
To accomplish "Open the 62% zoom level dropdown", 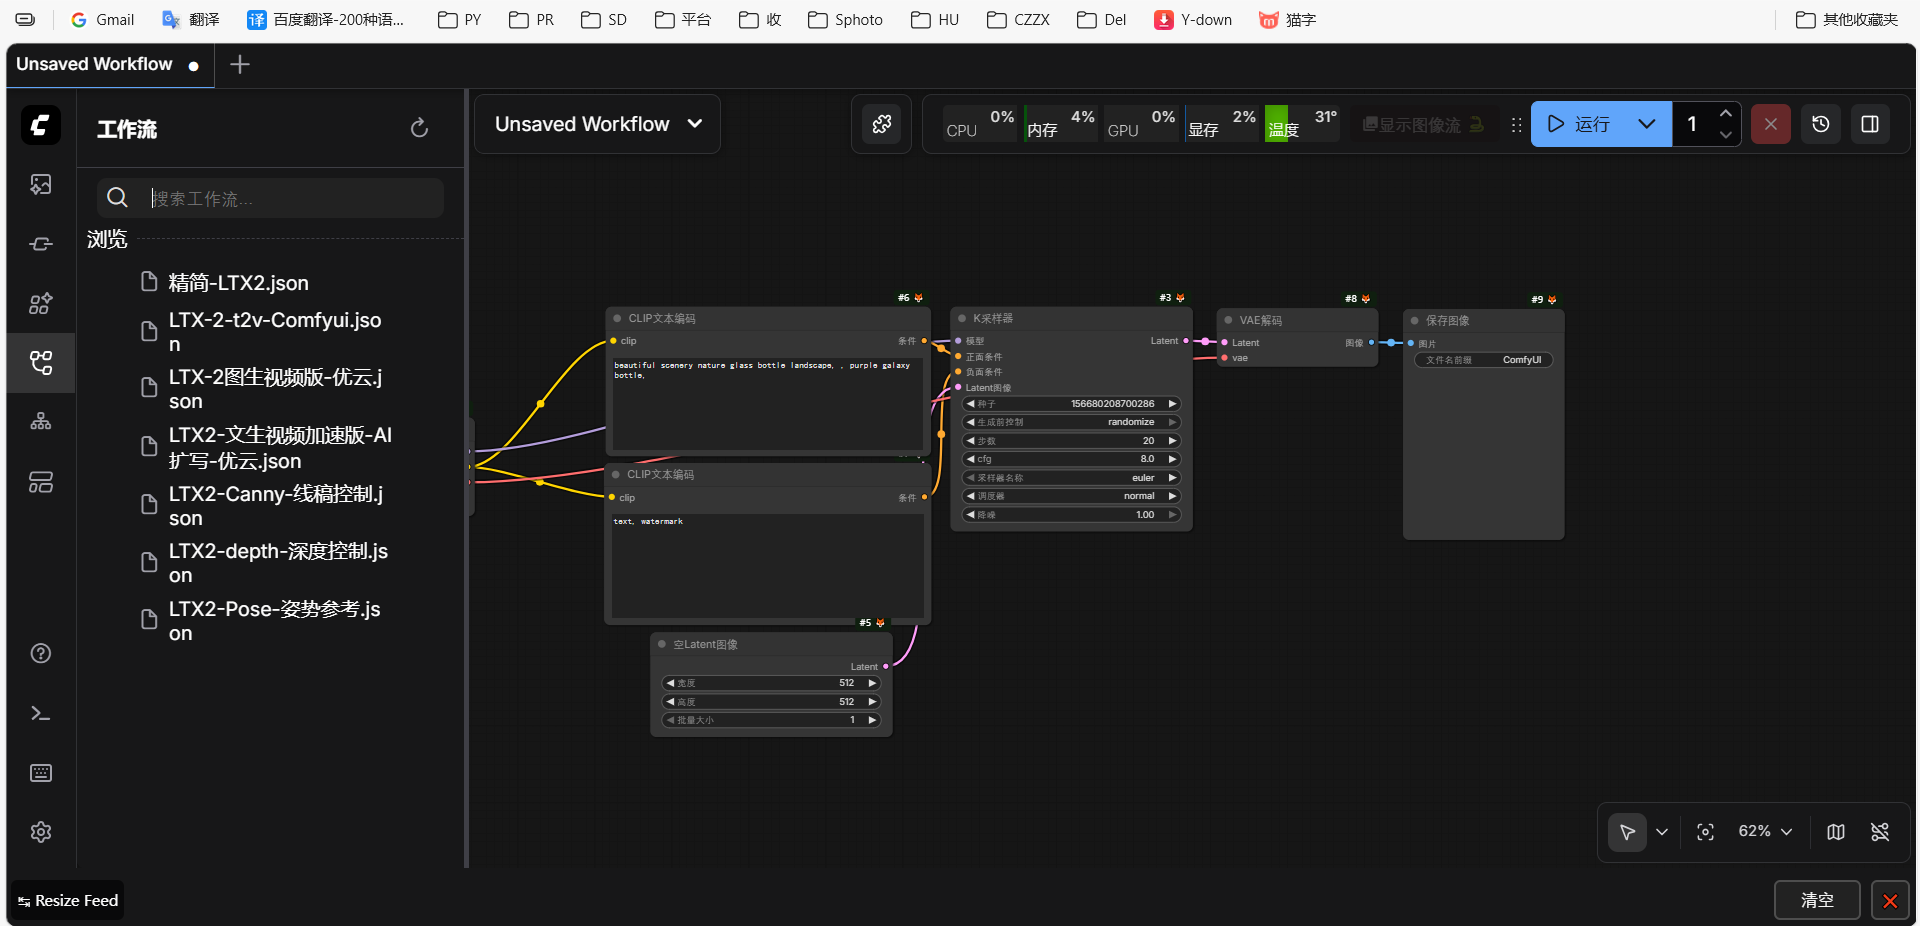I will click(1765, 832).
